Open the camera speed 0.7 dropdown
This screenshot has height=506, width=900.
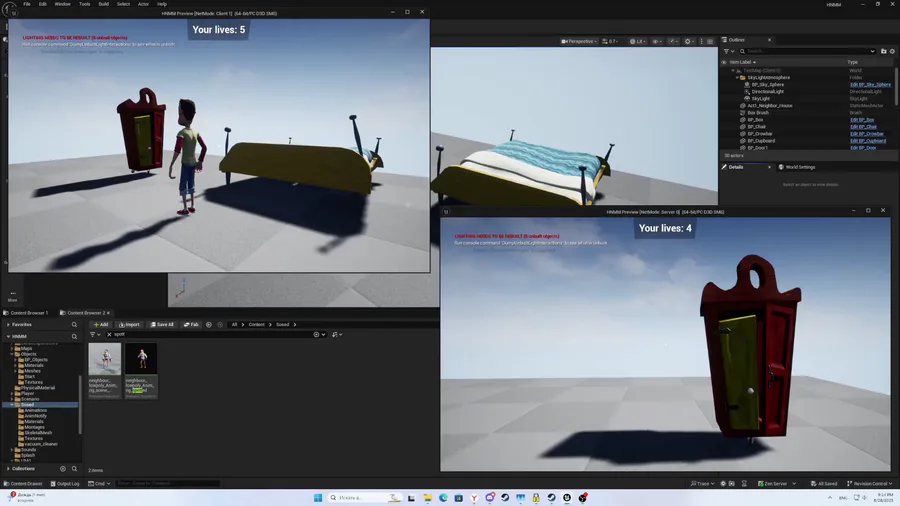[610, 41]
